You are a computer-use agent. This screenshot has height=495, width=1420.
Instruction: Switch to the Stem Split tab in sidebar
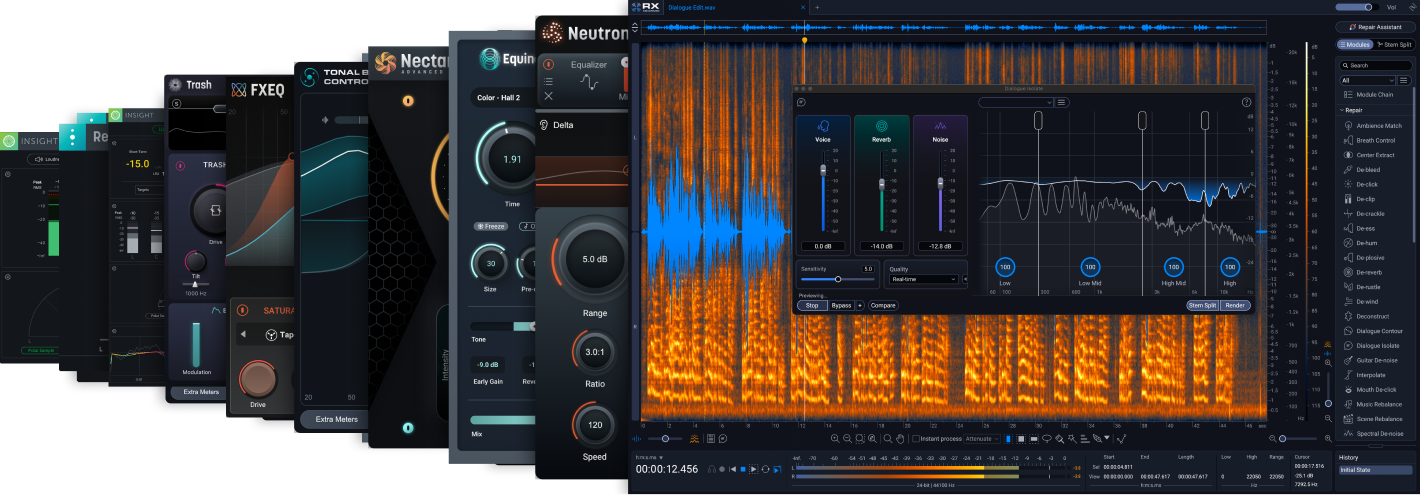coord(1395,44)
